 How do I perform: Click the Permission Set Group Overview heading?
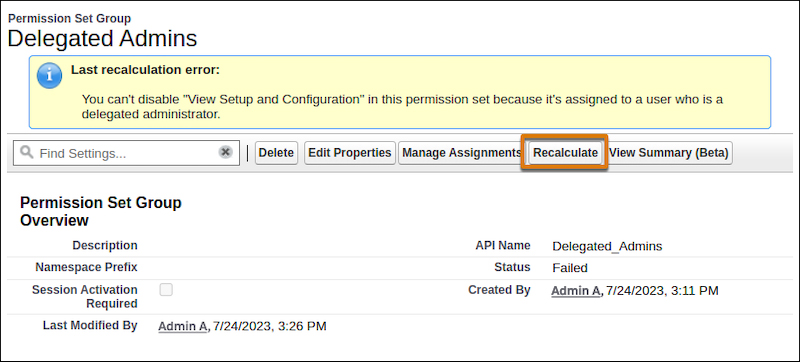[x=101, y=211]
